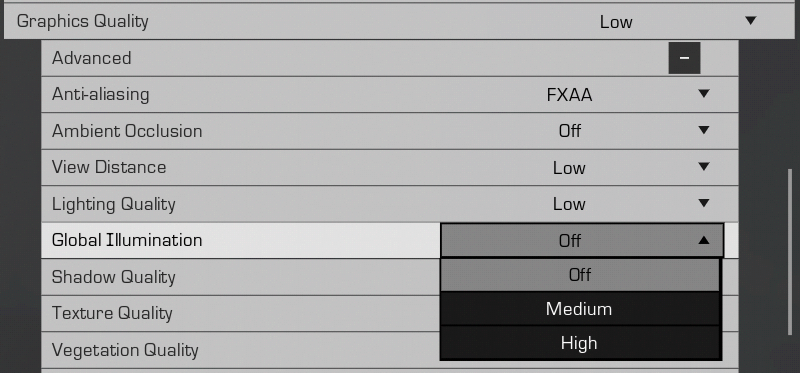Click the Low value of Graphics Quality
The image size is (800, 373).
tap(616, 21)
